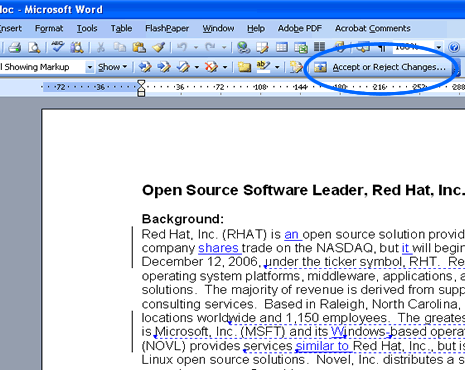This screenshot has height=370, width=465.
Task: Click the ruler indent marker
Action: pyautogui.click(x=141, y=88)
